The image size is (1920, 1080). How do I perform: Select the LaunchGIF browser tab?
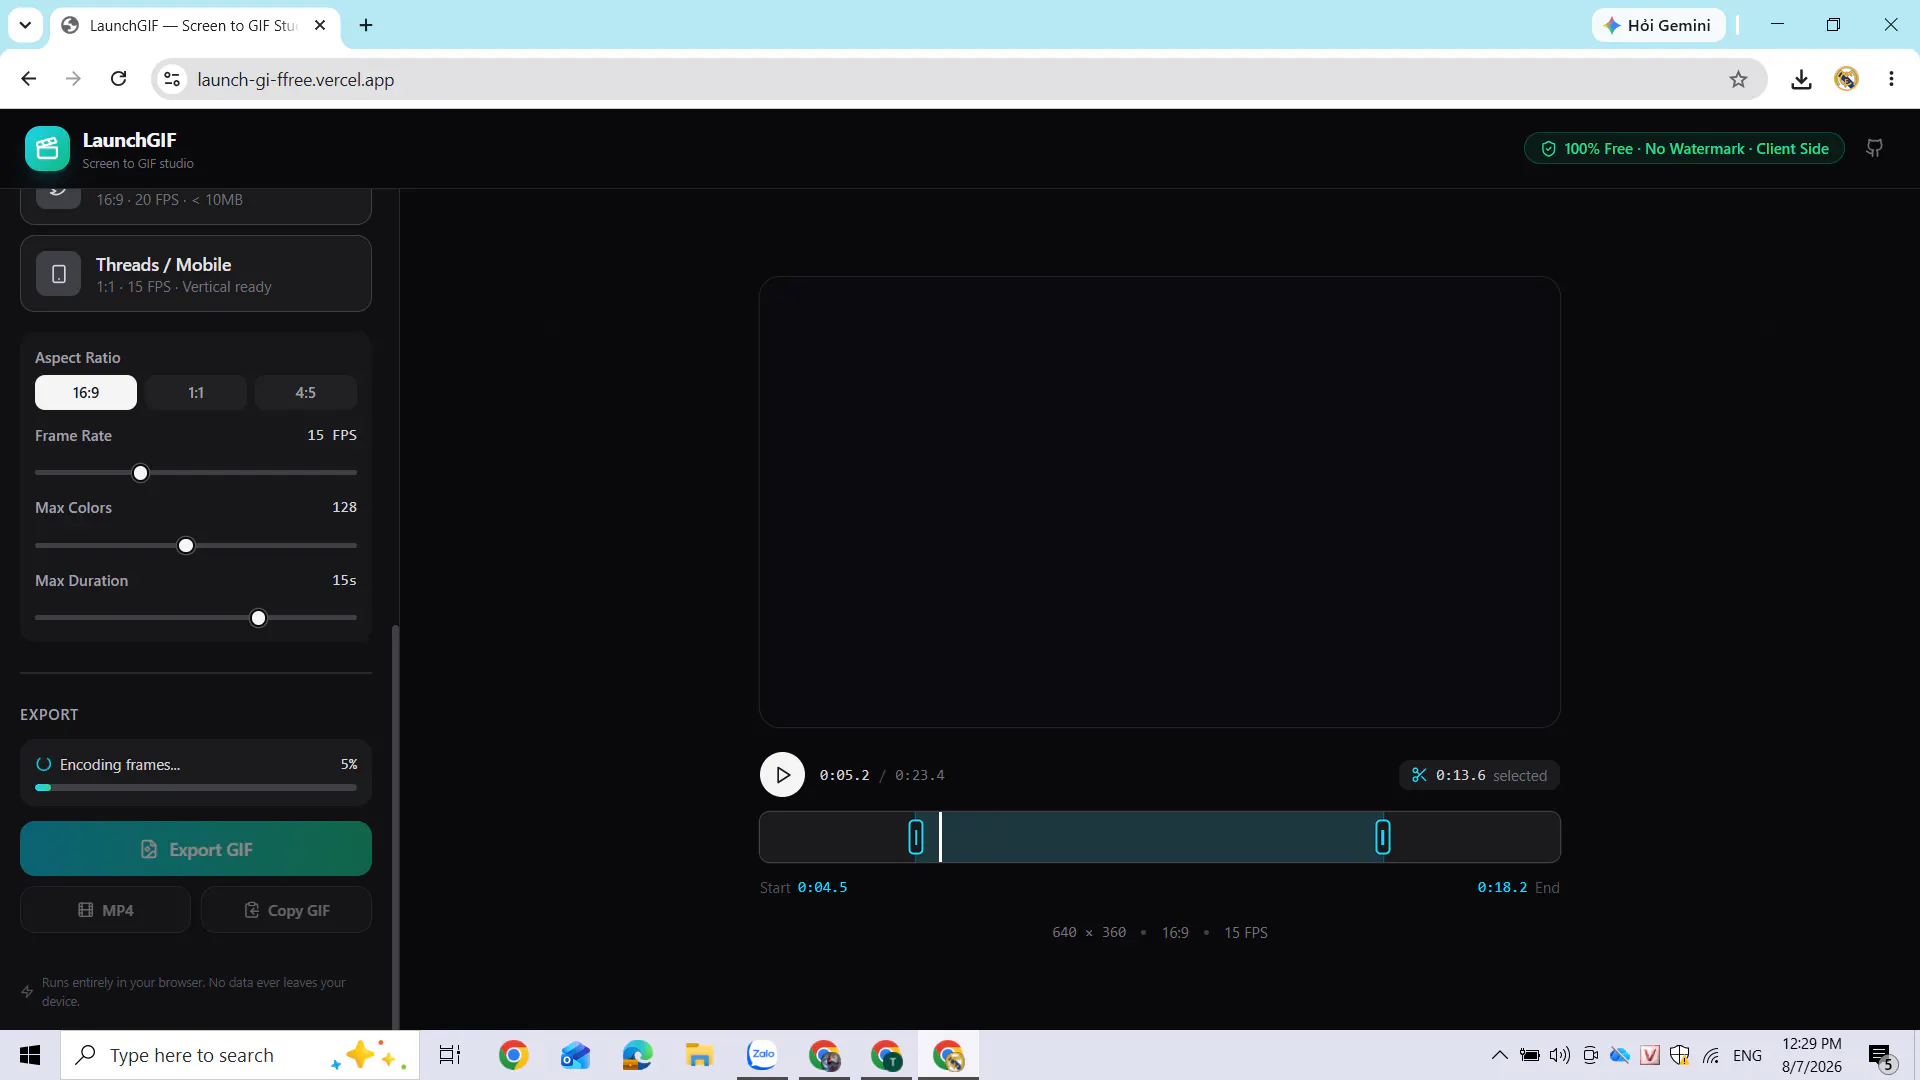click(x=195, y=25)
